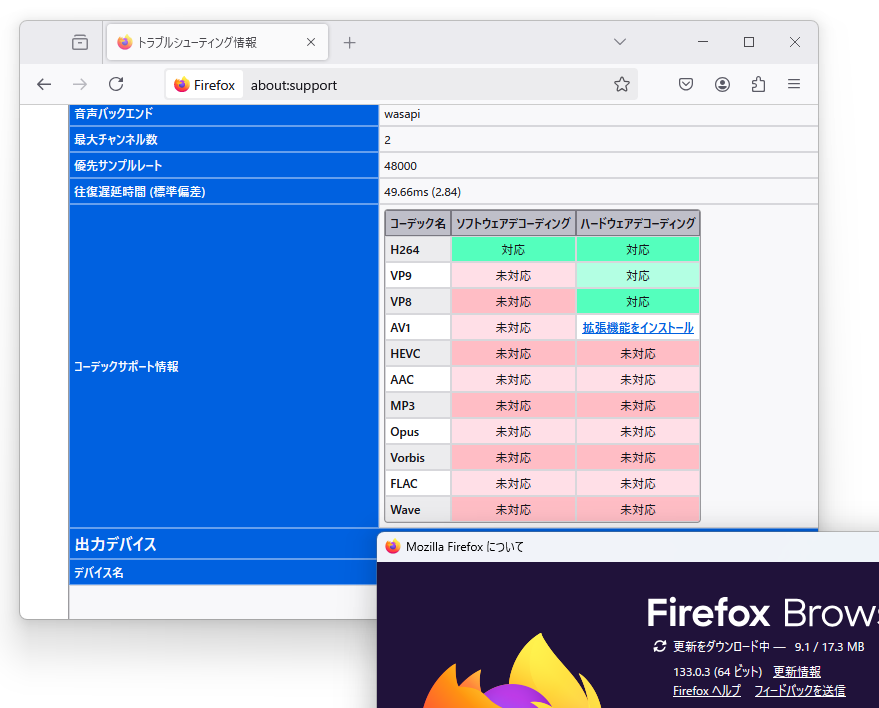Reload the about:support page

[x=116, y=85]
